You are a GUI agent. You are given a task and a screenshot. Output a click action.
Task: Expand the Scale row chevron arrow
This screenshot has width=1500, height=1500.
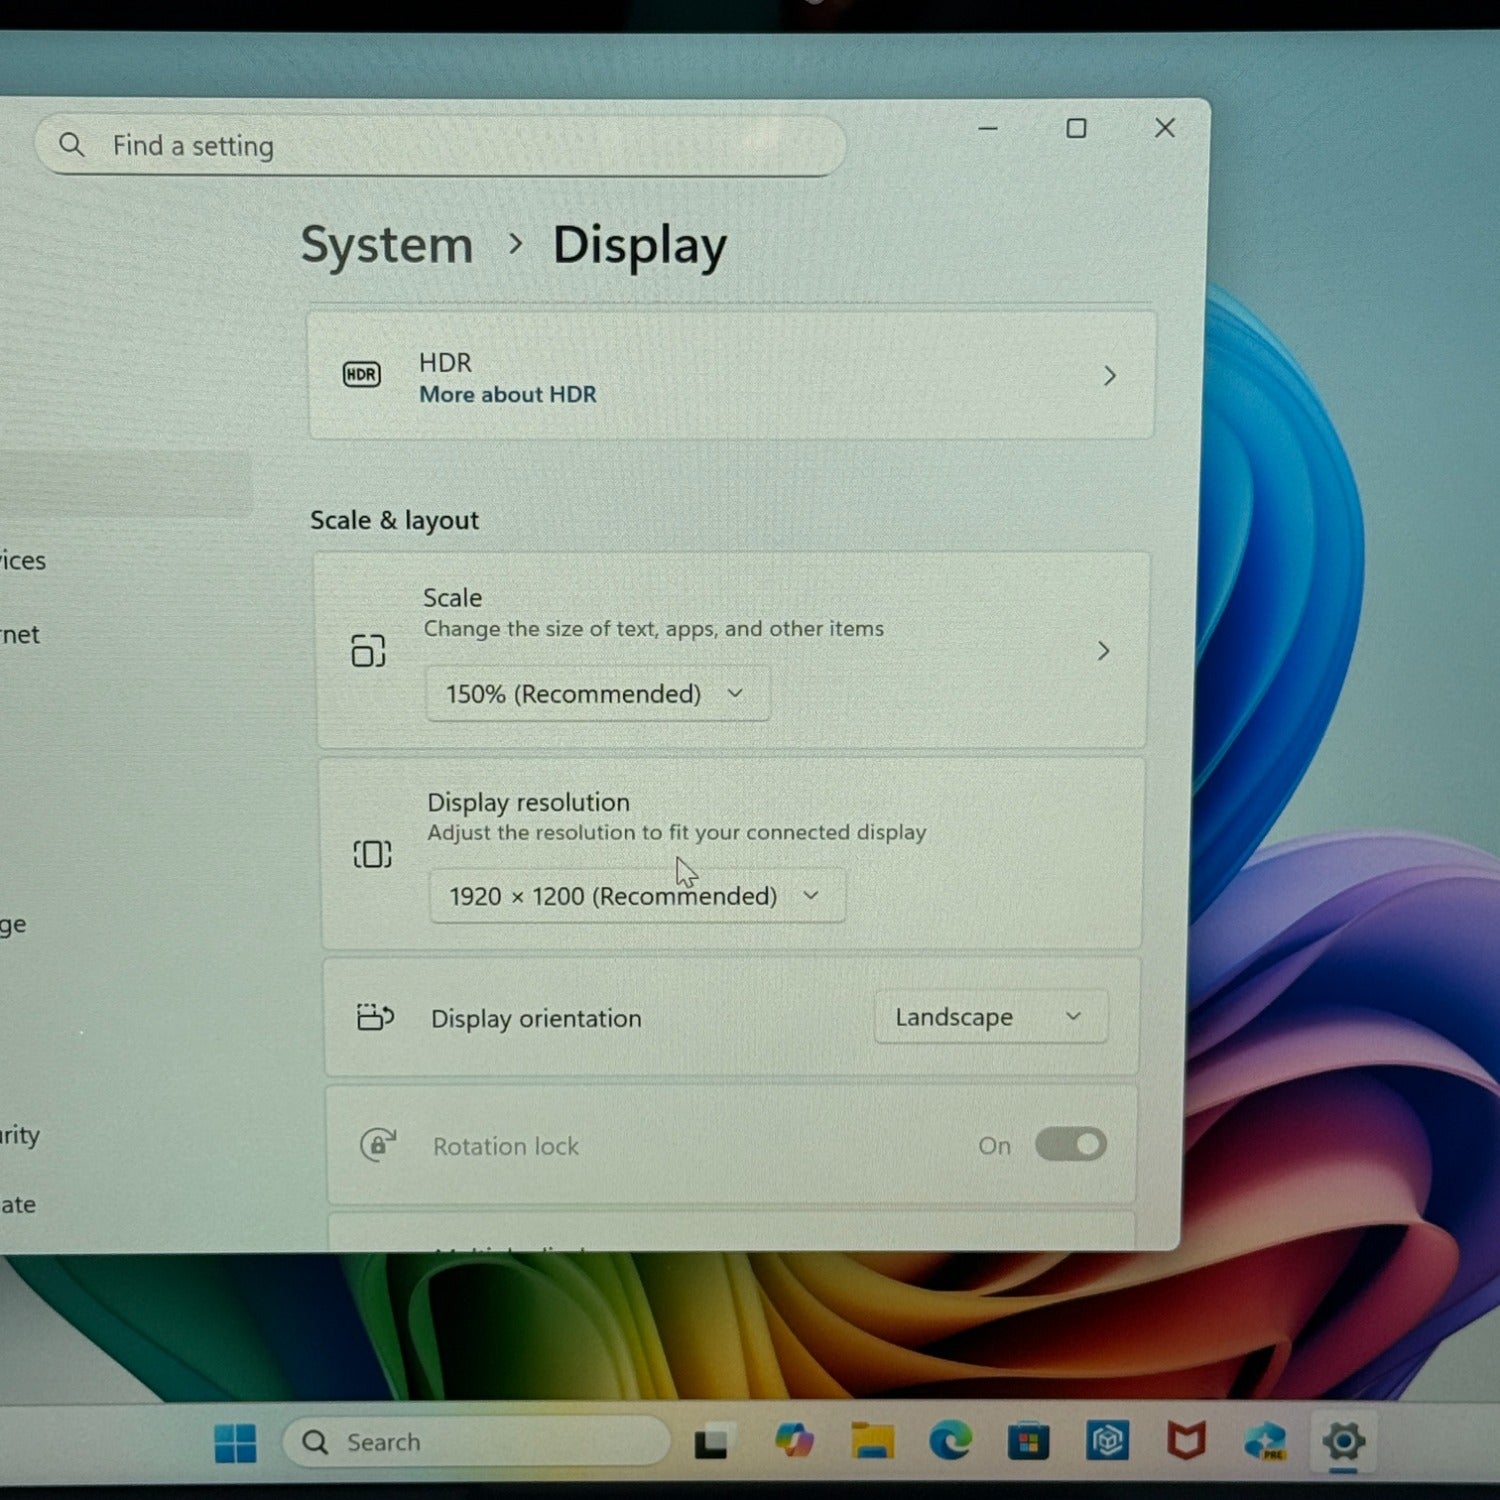(x=1103, y=651)
